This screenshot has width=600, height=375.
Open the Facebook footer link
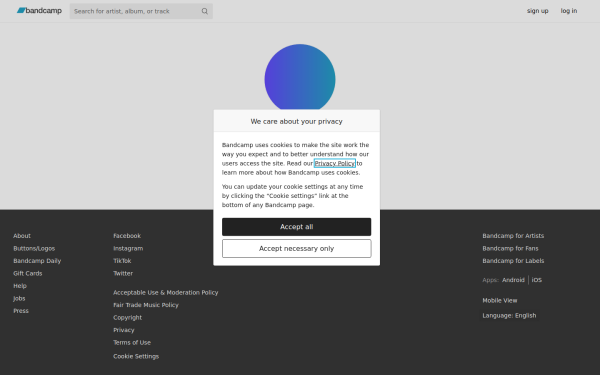pos(127,236)
